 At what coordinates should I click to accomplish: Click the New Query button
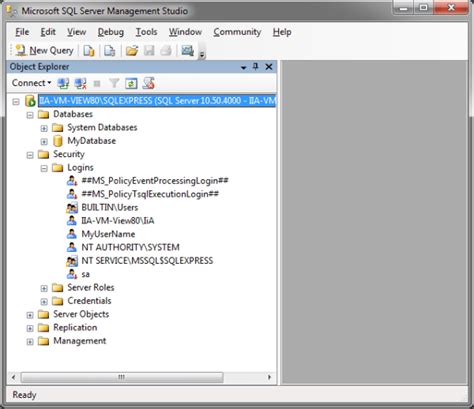pyautogui.click(x=44, y=51)
